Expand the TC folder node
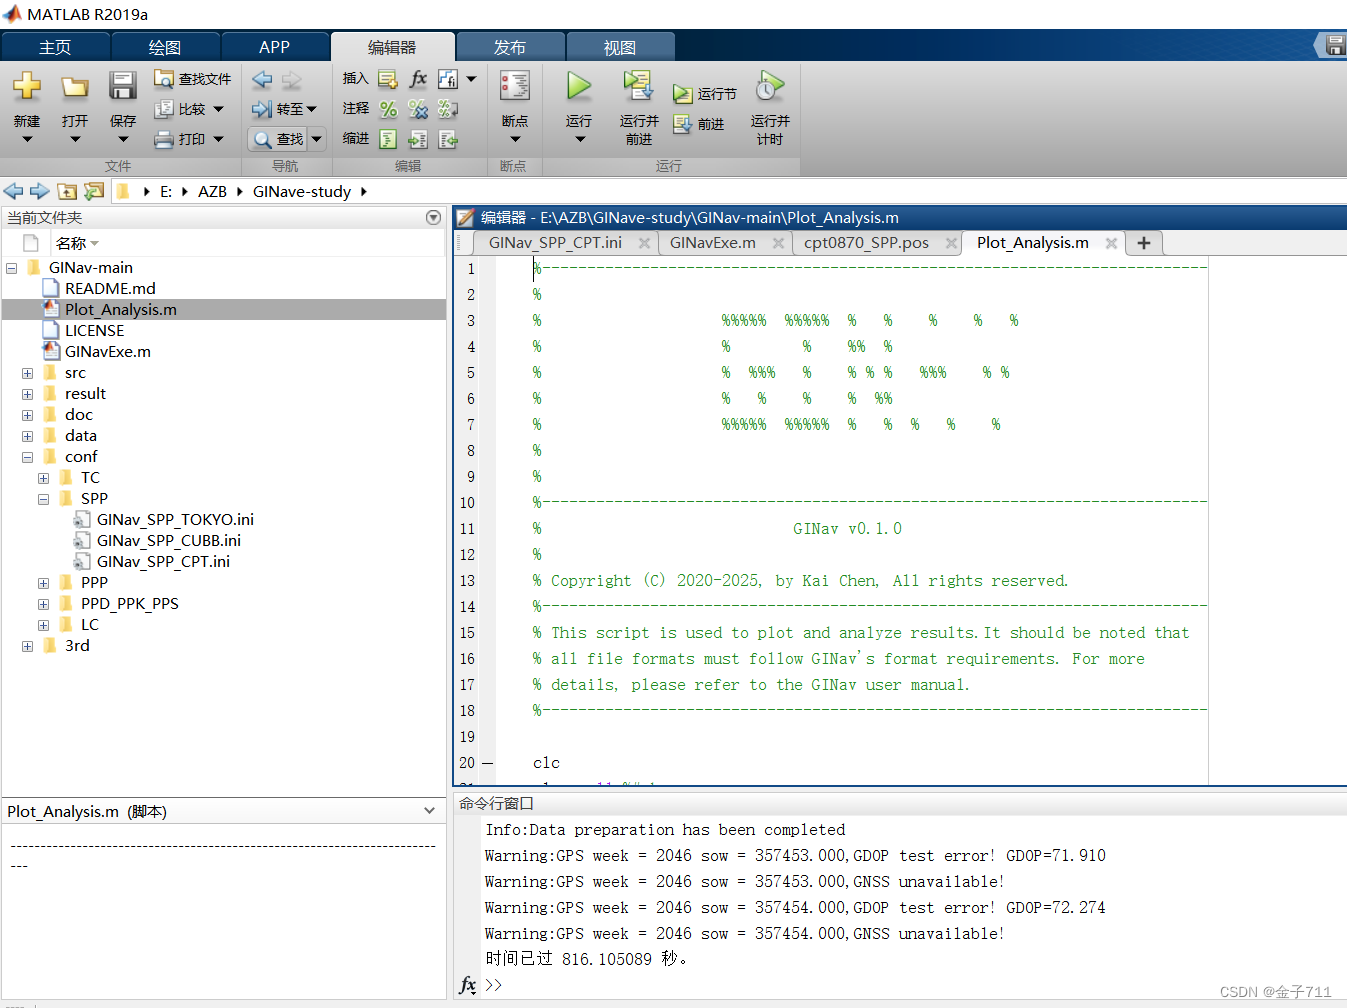1347x1008 pixels. pyautogui.click(x=44, y=478)
